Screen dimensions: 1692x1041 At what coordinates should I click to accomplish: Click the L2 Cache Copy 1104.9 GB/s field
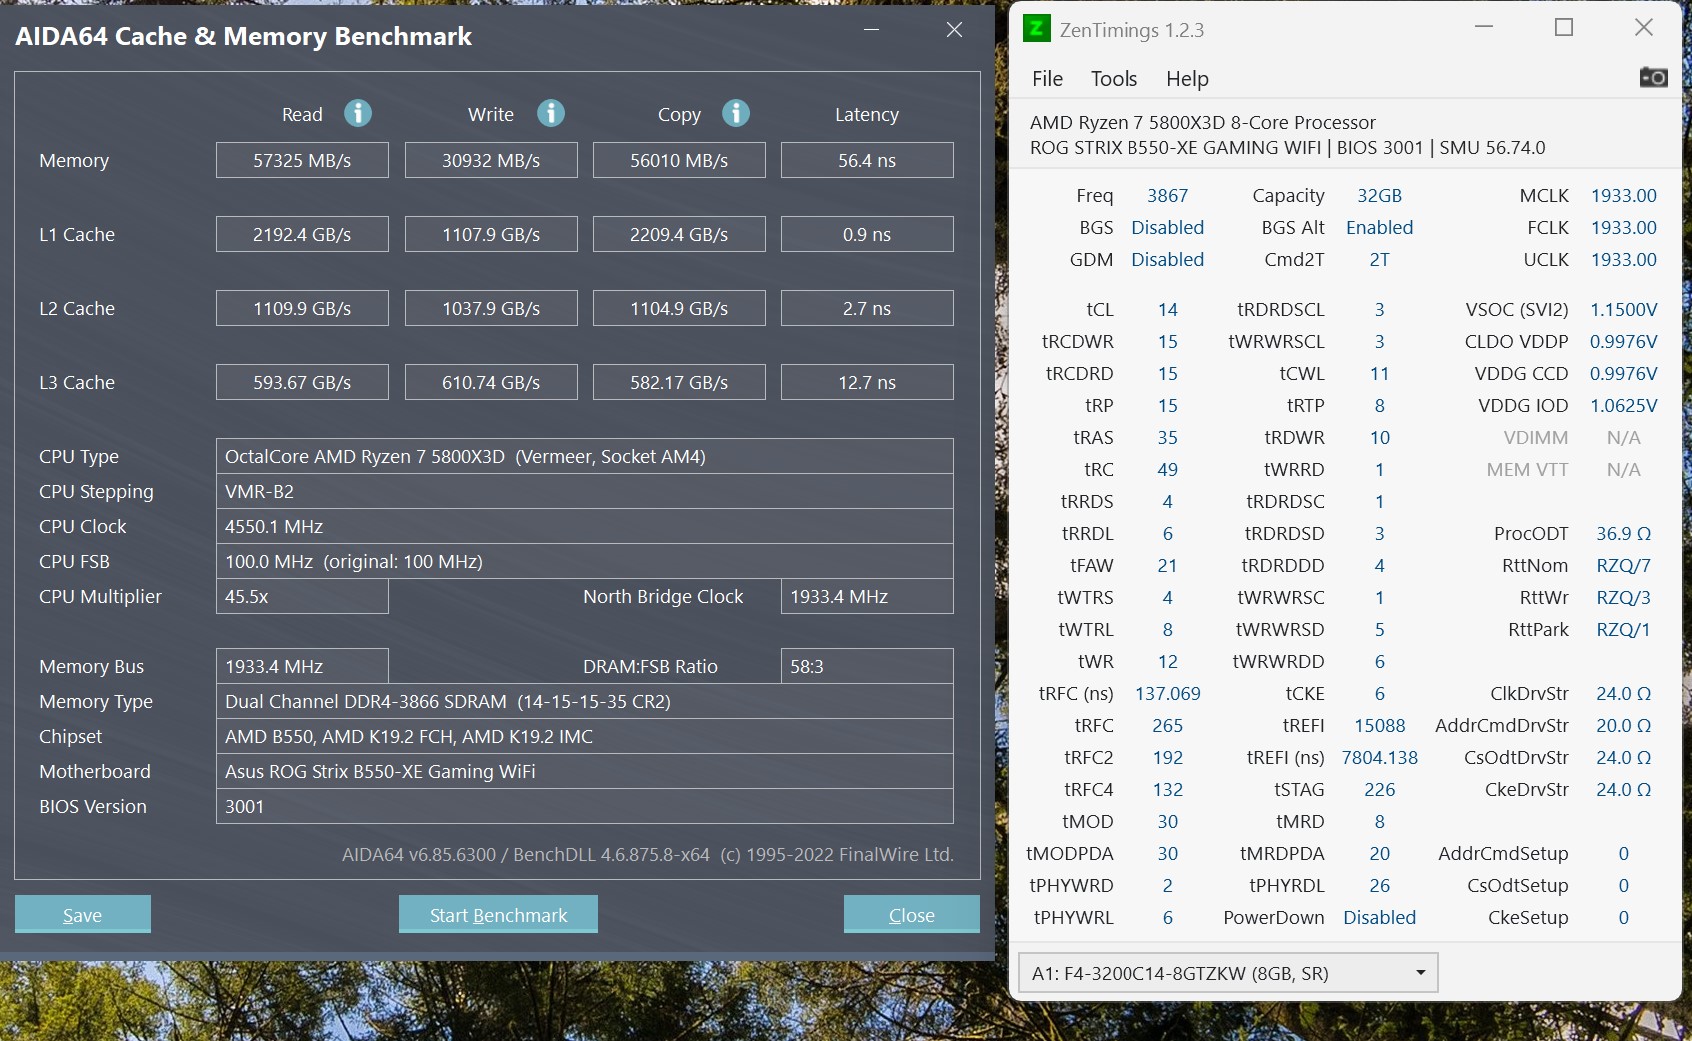click(x=679, y=308)
